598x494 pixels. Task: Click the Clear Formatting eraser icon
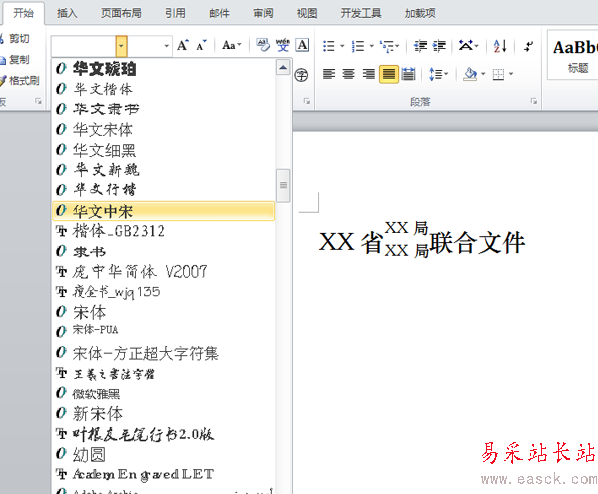[263, 45]
